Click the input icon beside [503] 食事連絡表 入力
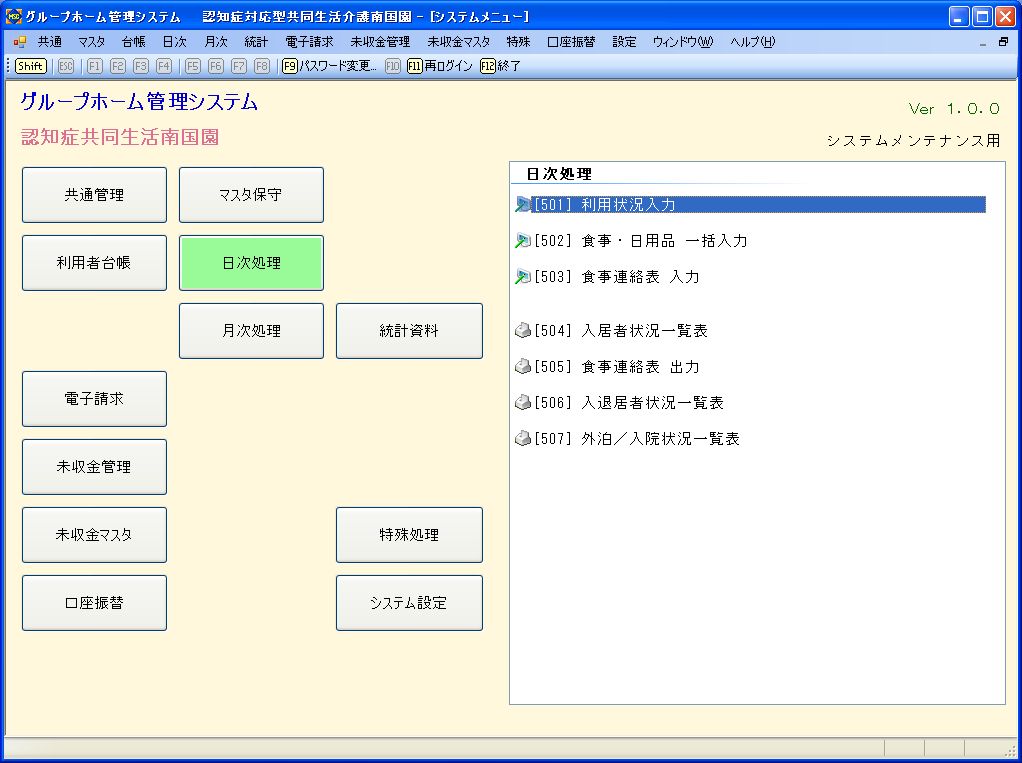This screenshot has width=1022, height=763. (x=522, y=277)
